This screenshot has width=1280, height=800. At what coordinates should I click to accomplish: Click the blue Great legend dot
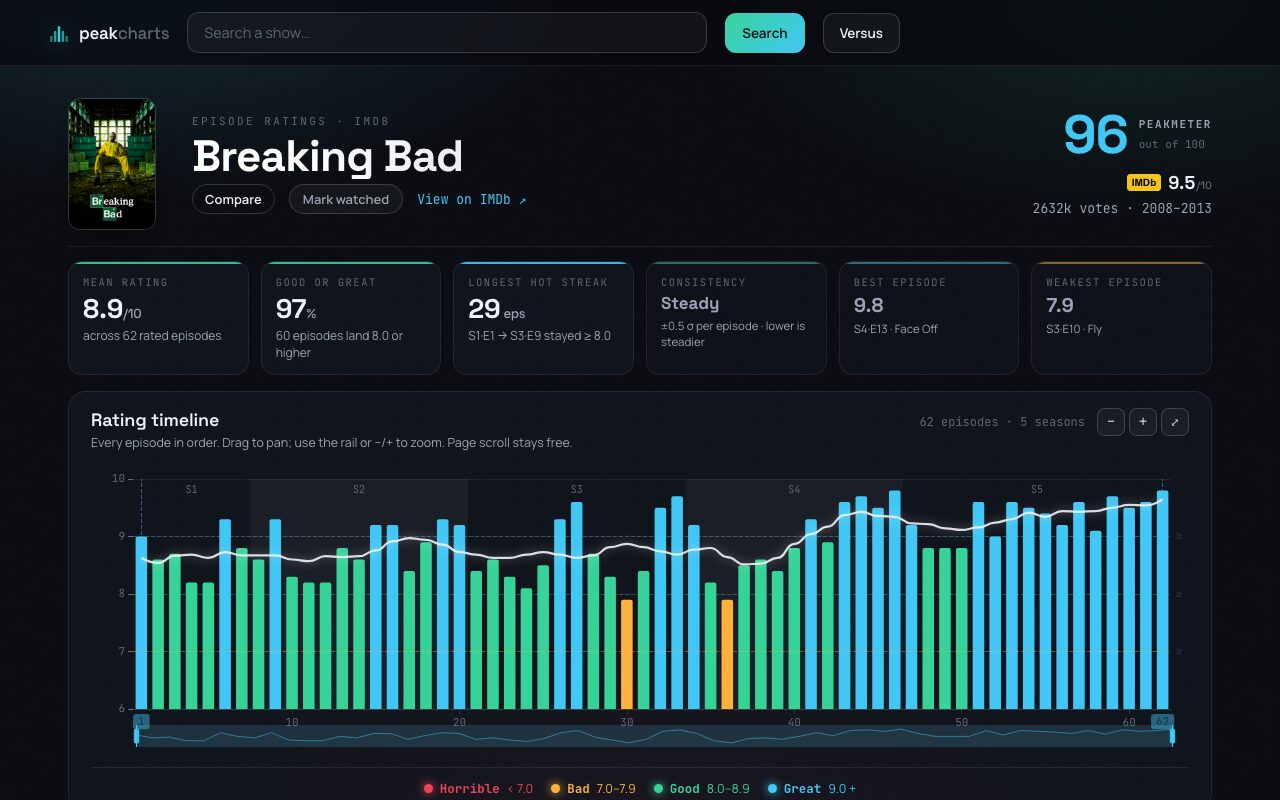pyautogui.click(x=772, y=789)
